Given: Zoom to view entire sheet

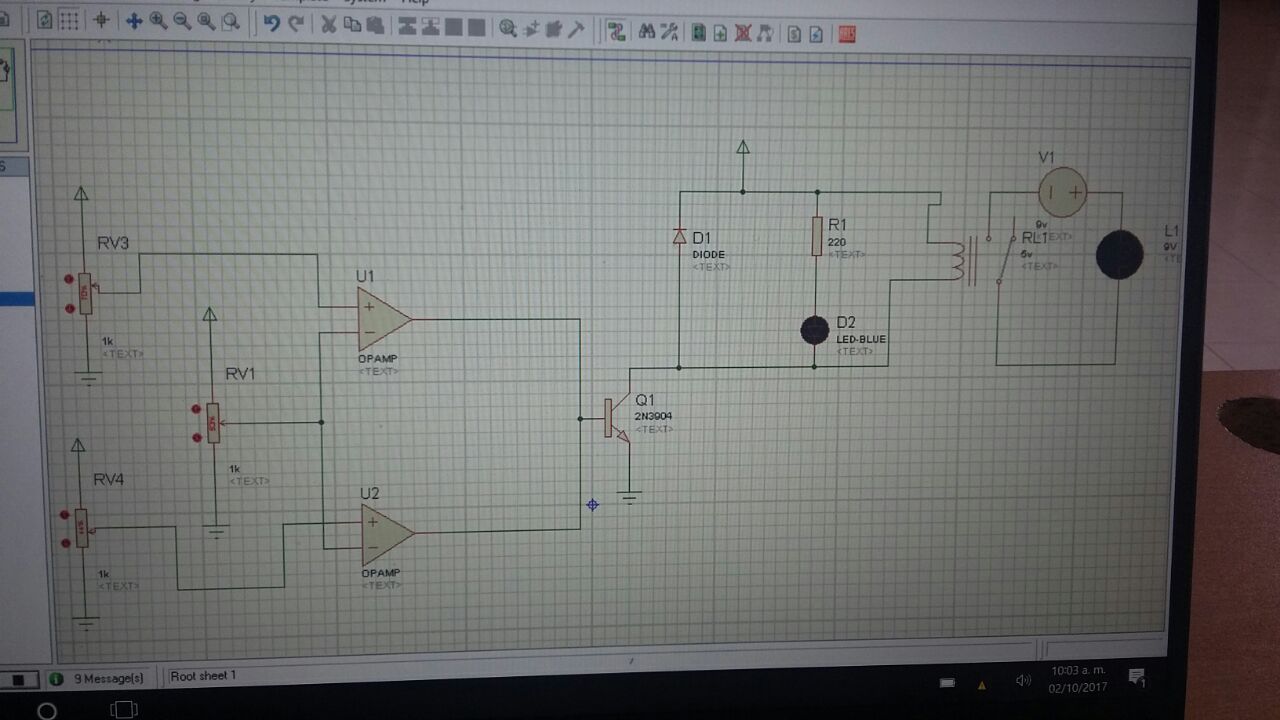Looking at the screenshot, I should tap(206, 21).
